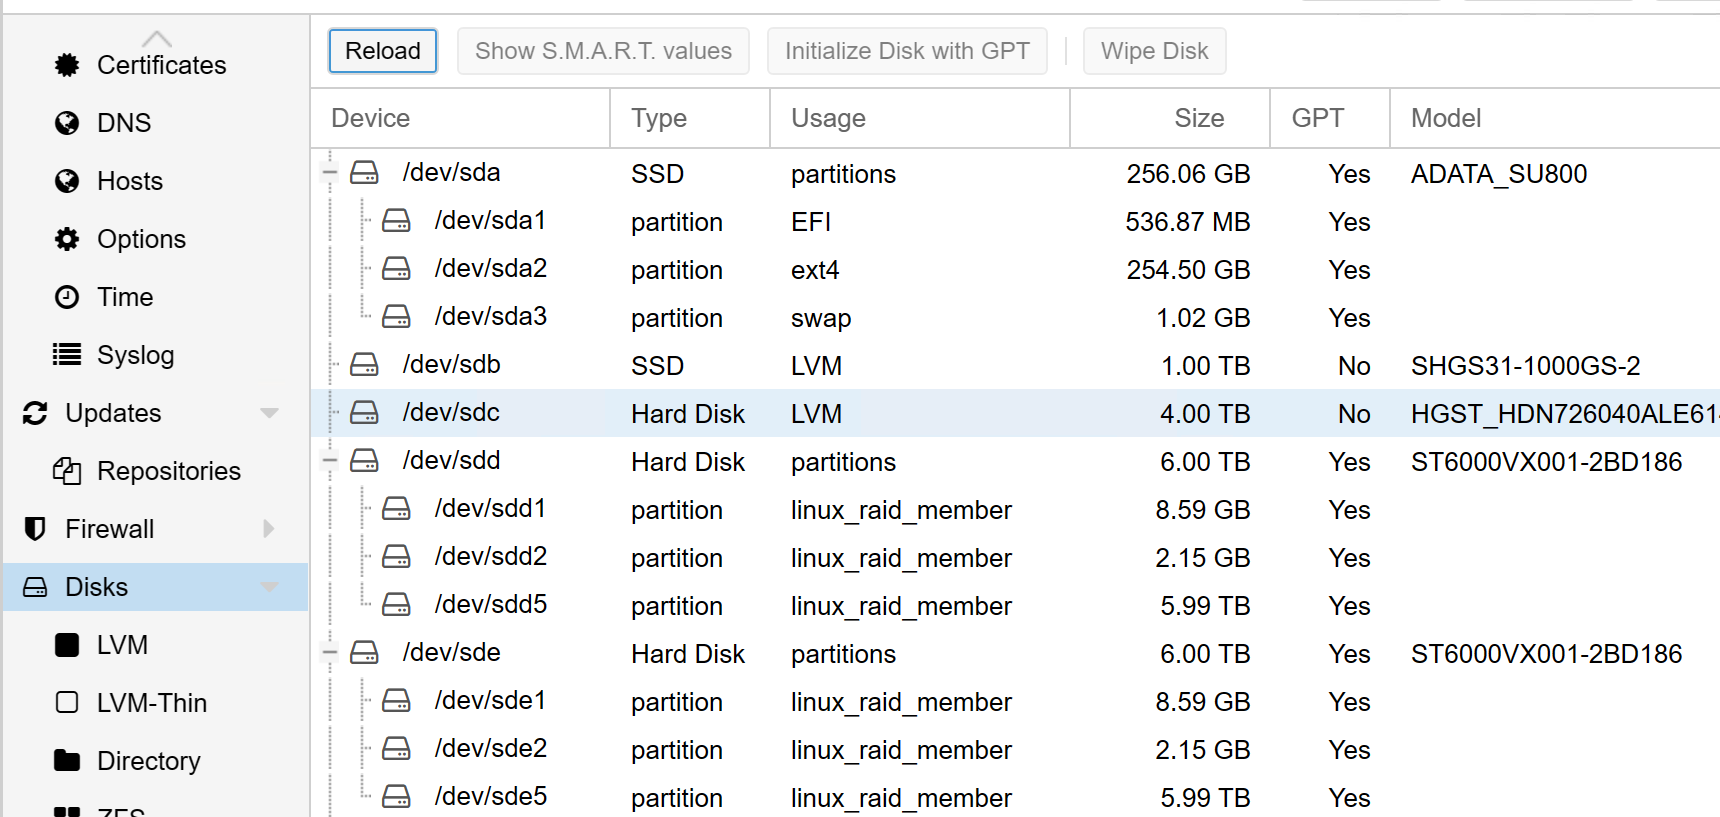The width and height of the screenshot is (1720, 817).
Task: Click the Options gears icon
Action: pyautogui.click(x=67, y=239)
